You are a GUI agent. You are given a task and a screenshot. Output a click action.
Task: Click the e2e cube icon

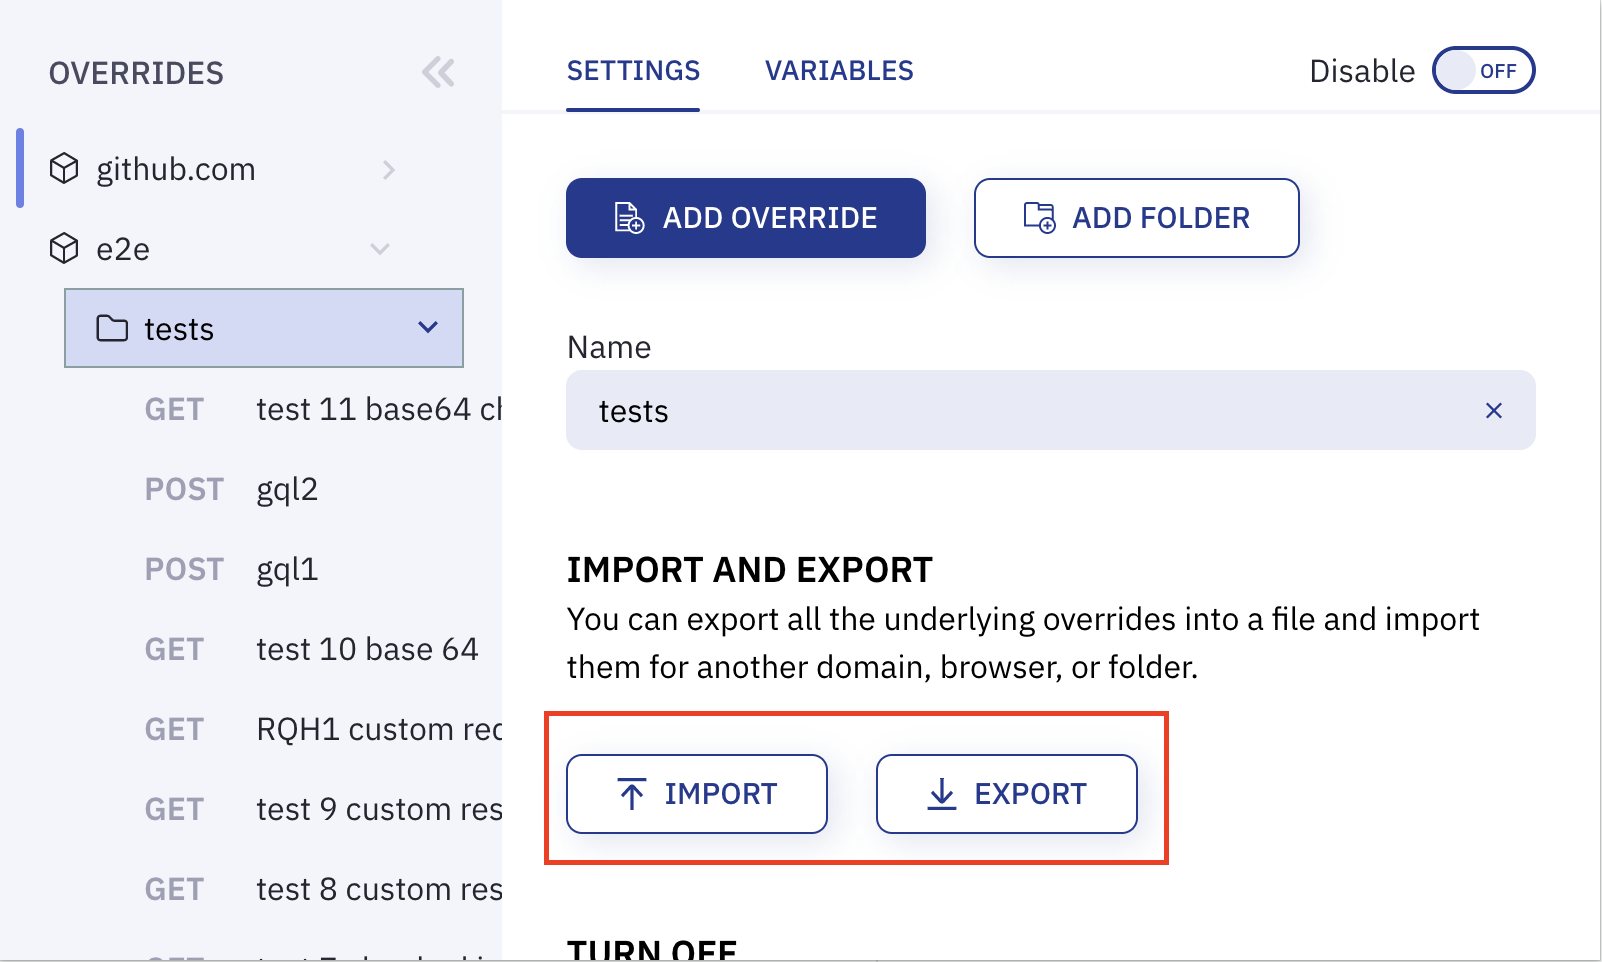pos(64,248)
